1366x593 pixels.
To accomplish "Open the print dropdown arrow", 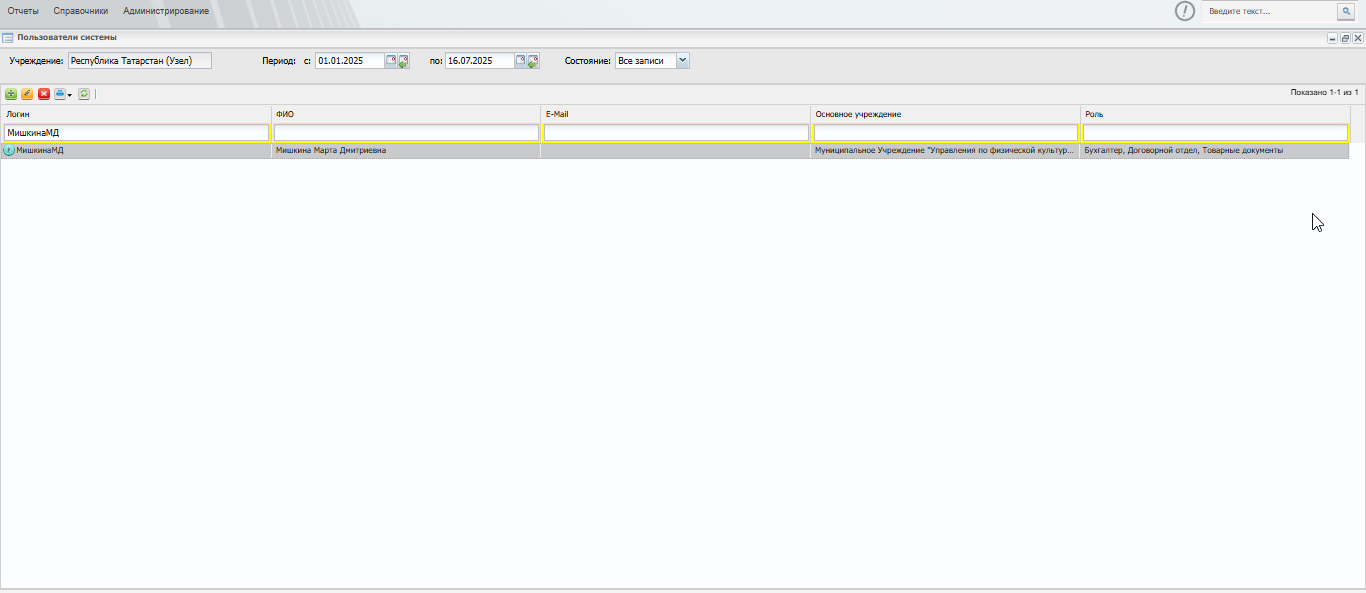I will [70, 94].
